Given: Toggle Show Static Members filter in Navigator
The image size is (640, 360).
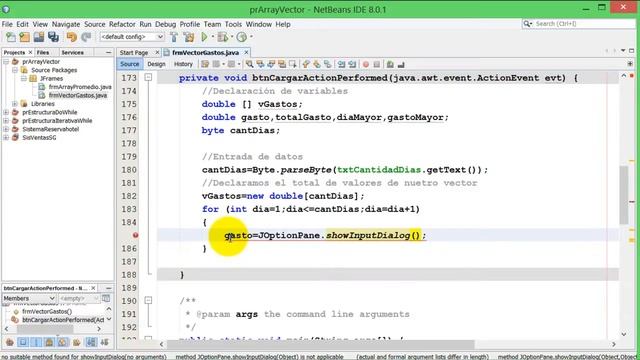Looking at the screenshot, I should (36, 342).
